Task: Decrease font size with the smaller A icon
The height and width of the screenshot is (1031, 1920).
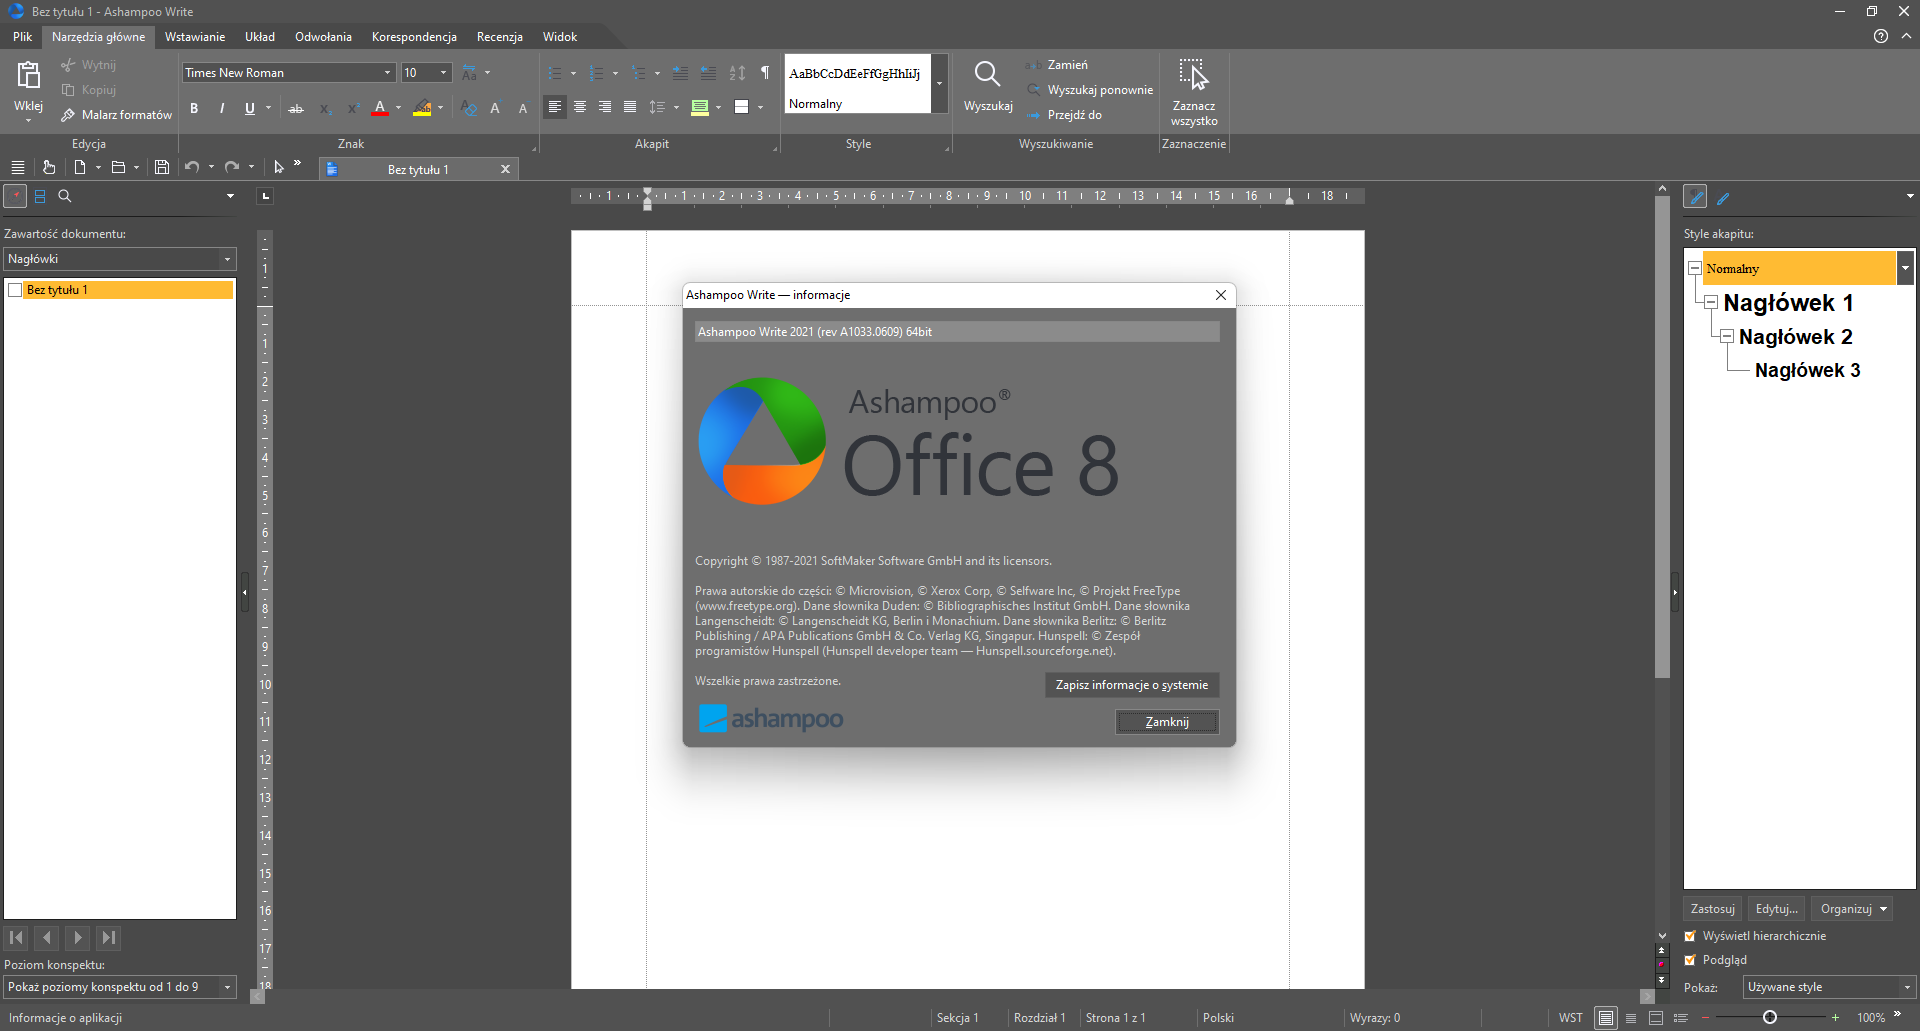Action: coord(522,108)
